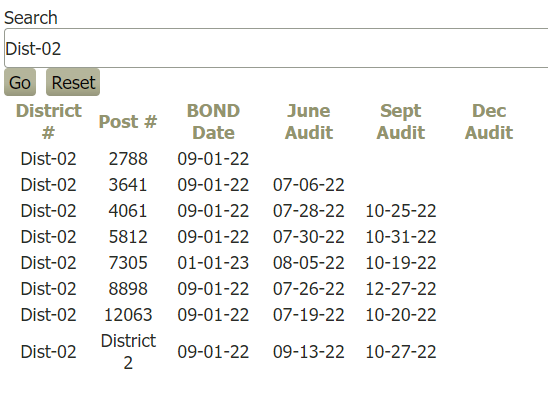Click the June Audit column header
The height and width of the screenshot is (402, 548).
pos(309,122)
